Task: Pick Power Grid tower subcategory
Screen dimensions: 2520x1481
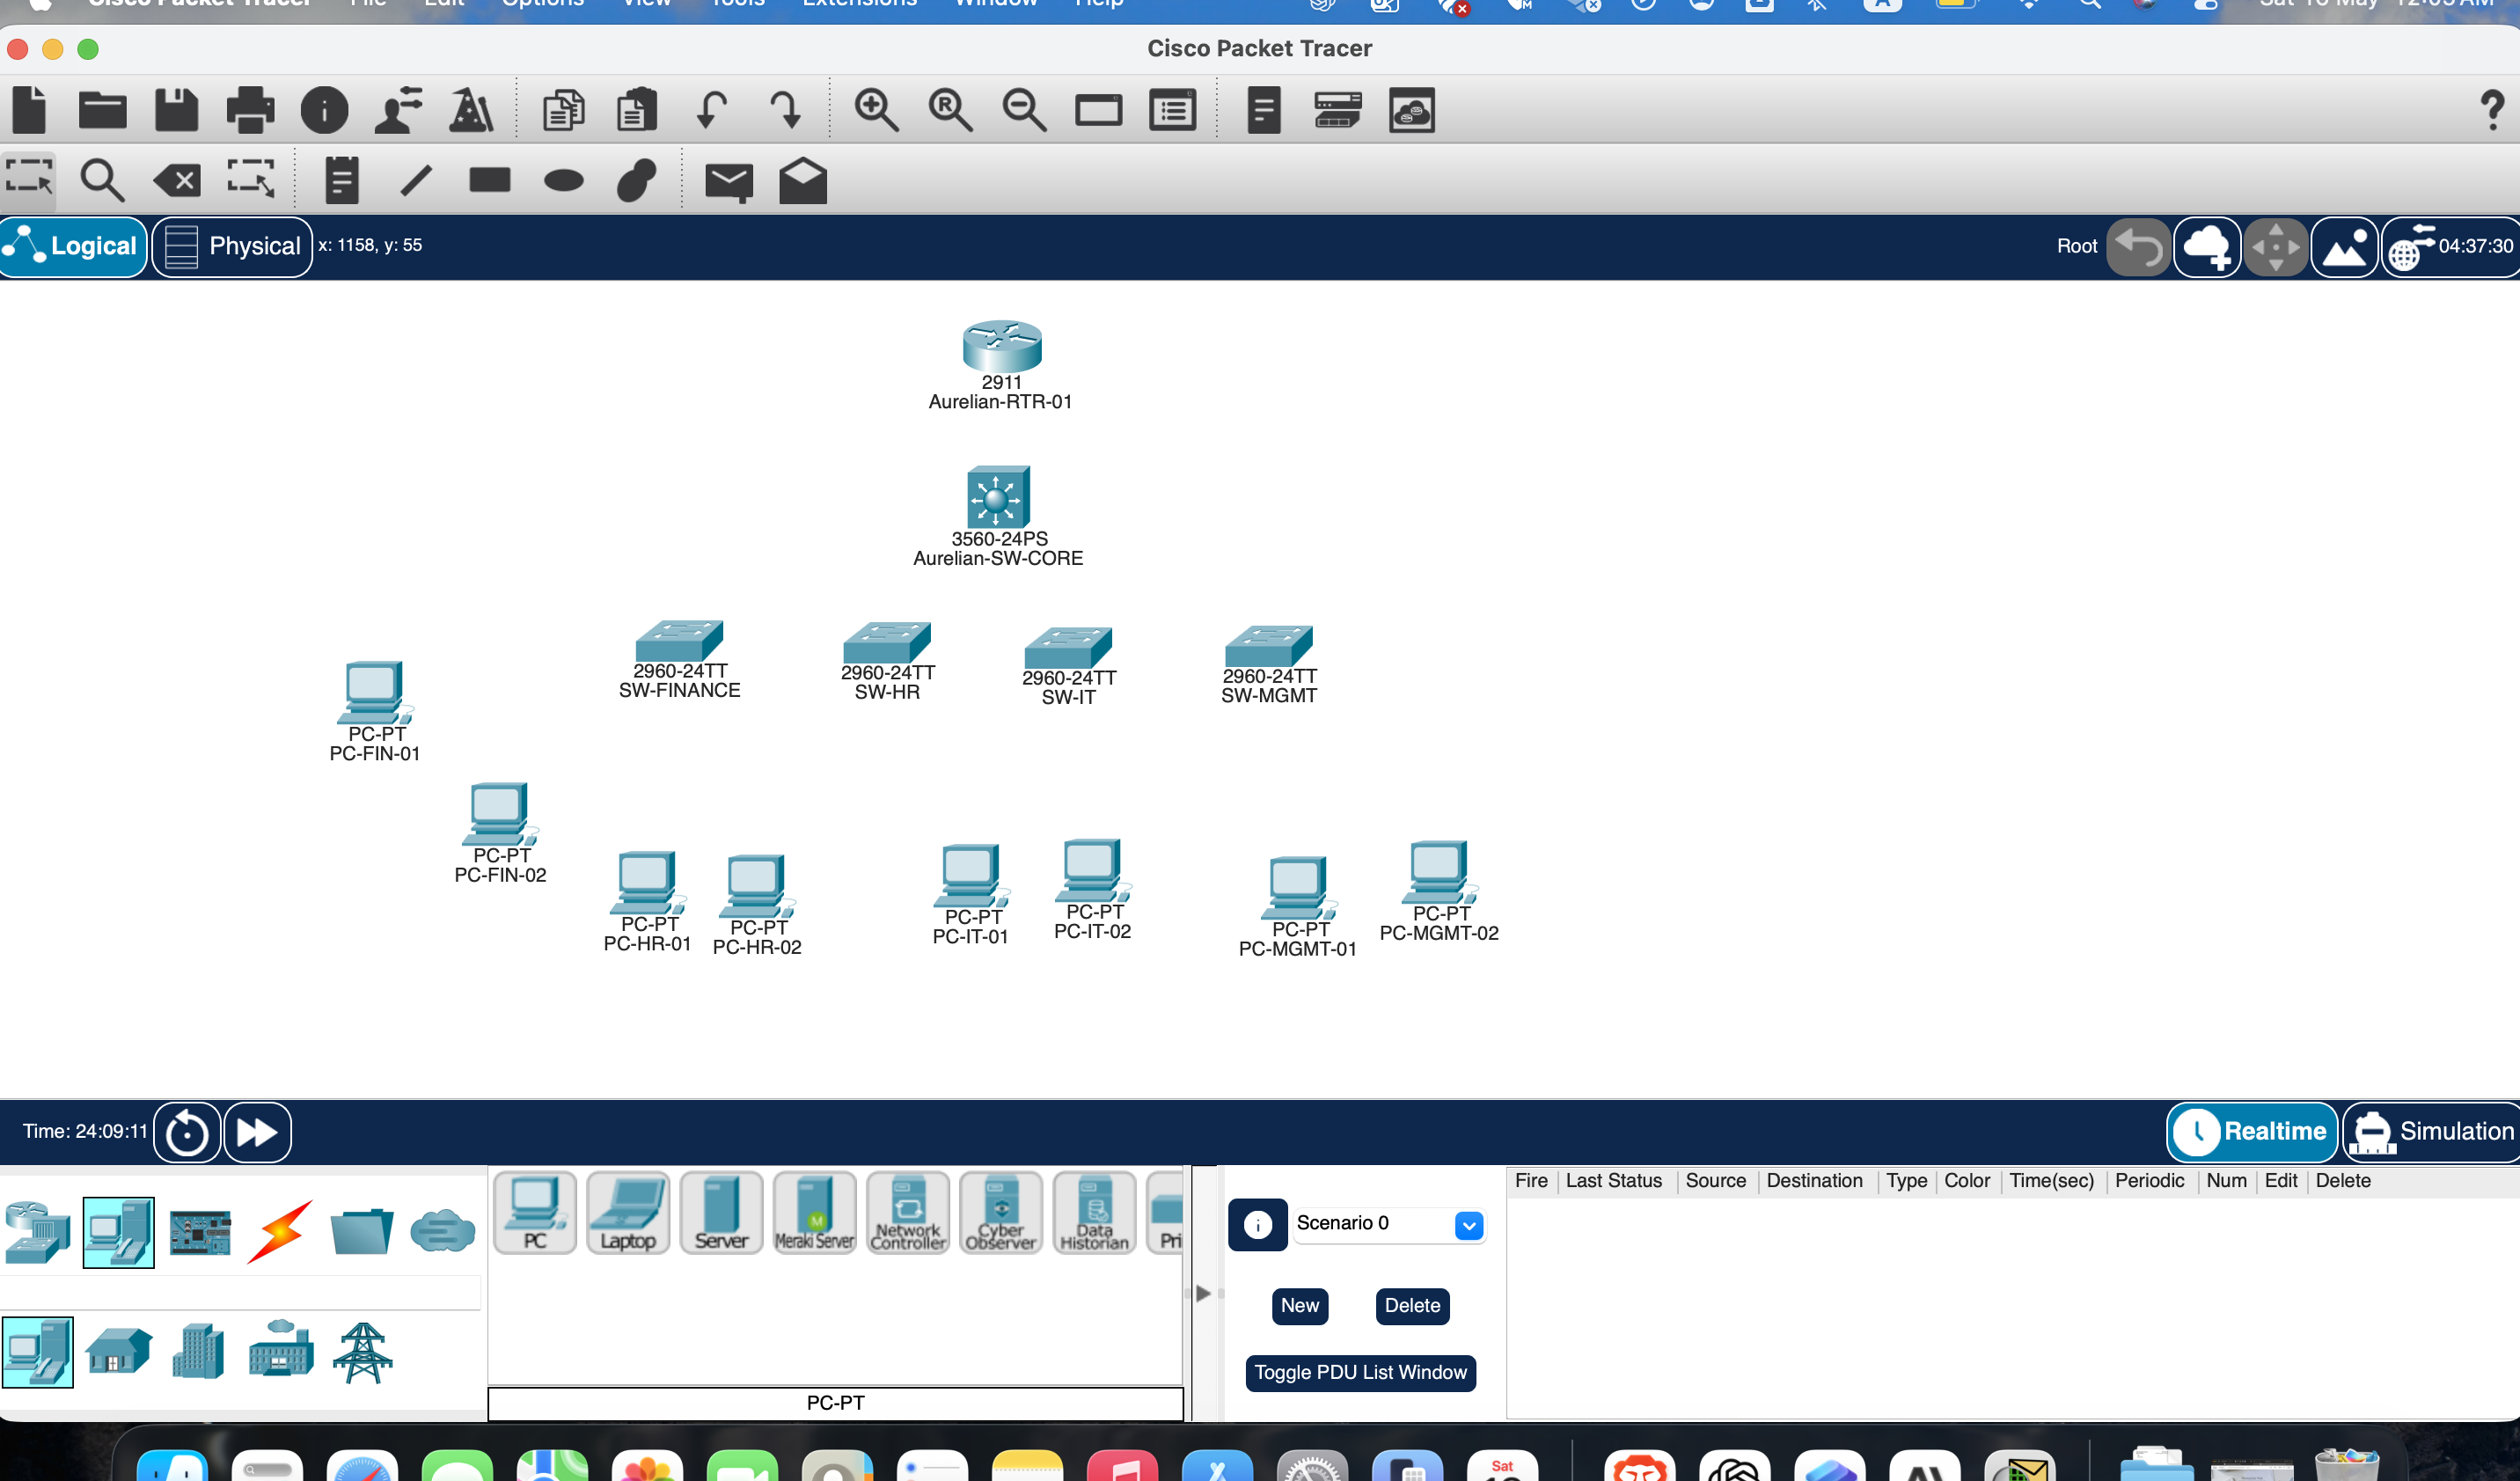Action: [x=362, y=1353]
